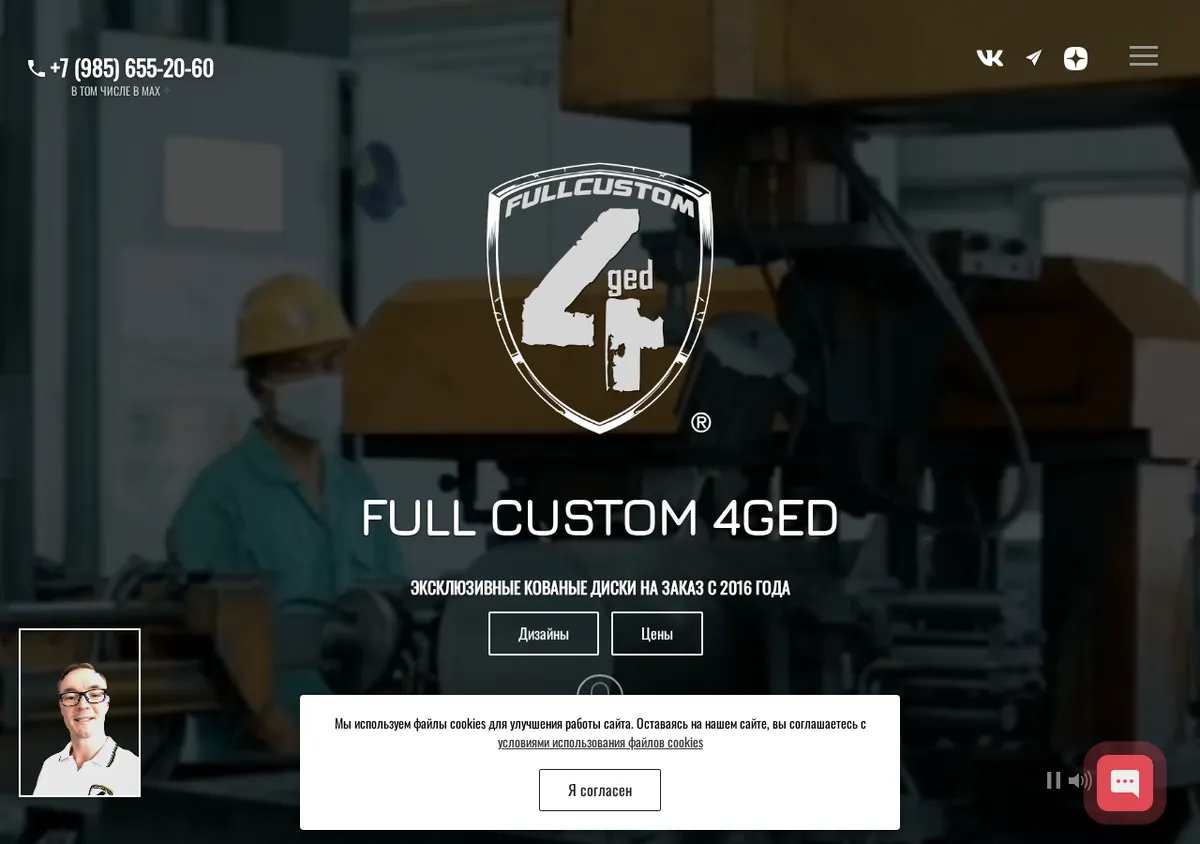Click the scroll-down mouse icon below buttons

point(600,686)
